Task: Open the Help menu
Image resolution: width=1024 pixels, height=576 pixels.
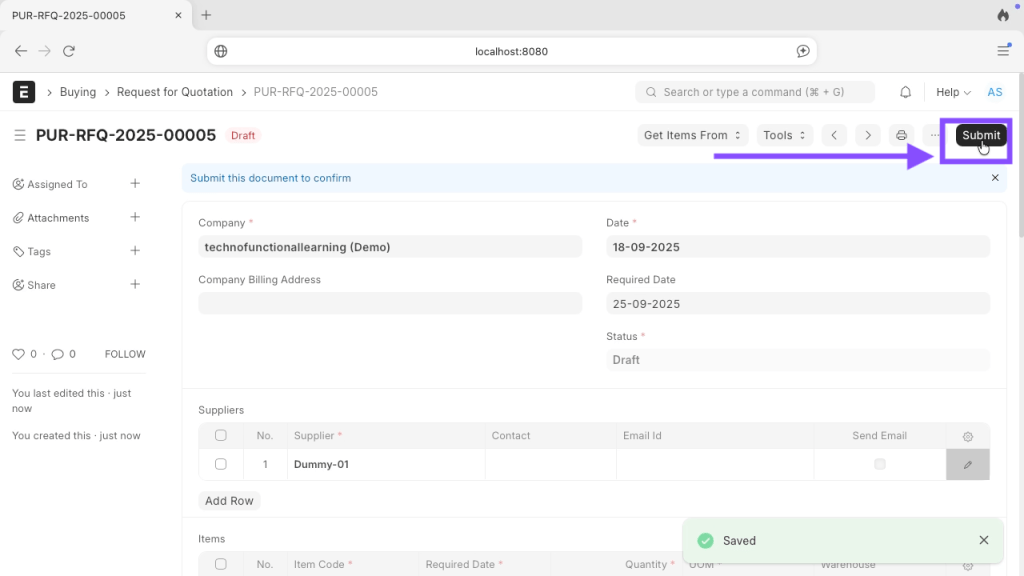Action: click(x=953, y=92)
